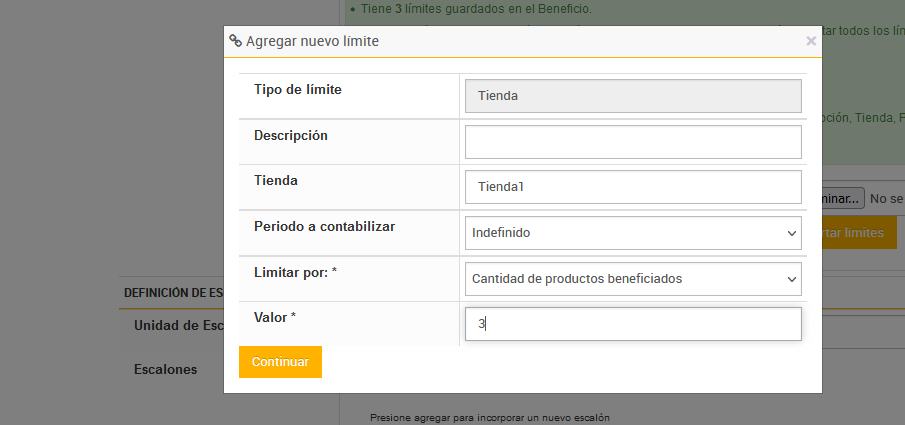Viewport: 905px width, 425px height.
Task: Click the orange límites button behind the dialog
Action: click(x=859, y=233)
